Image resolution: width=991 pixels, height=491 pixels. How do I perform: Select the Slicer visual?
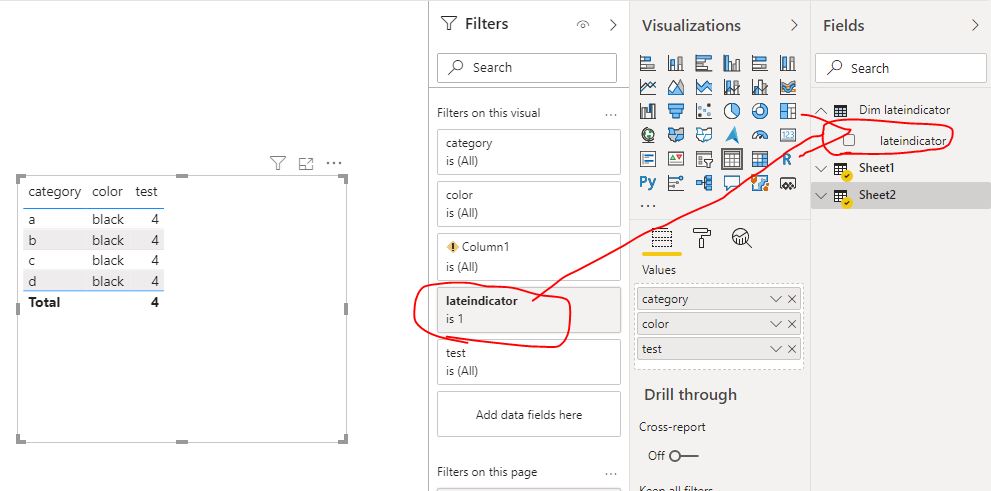point(703,159)
